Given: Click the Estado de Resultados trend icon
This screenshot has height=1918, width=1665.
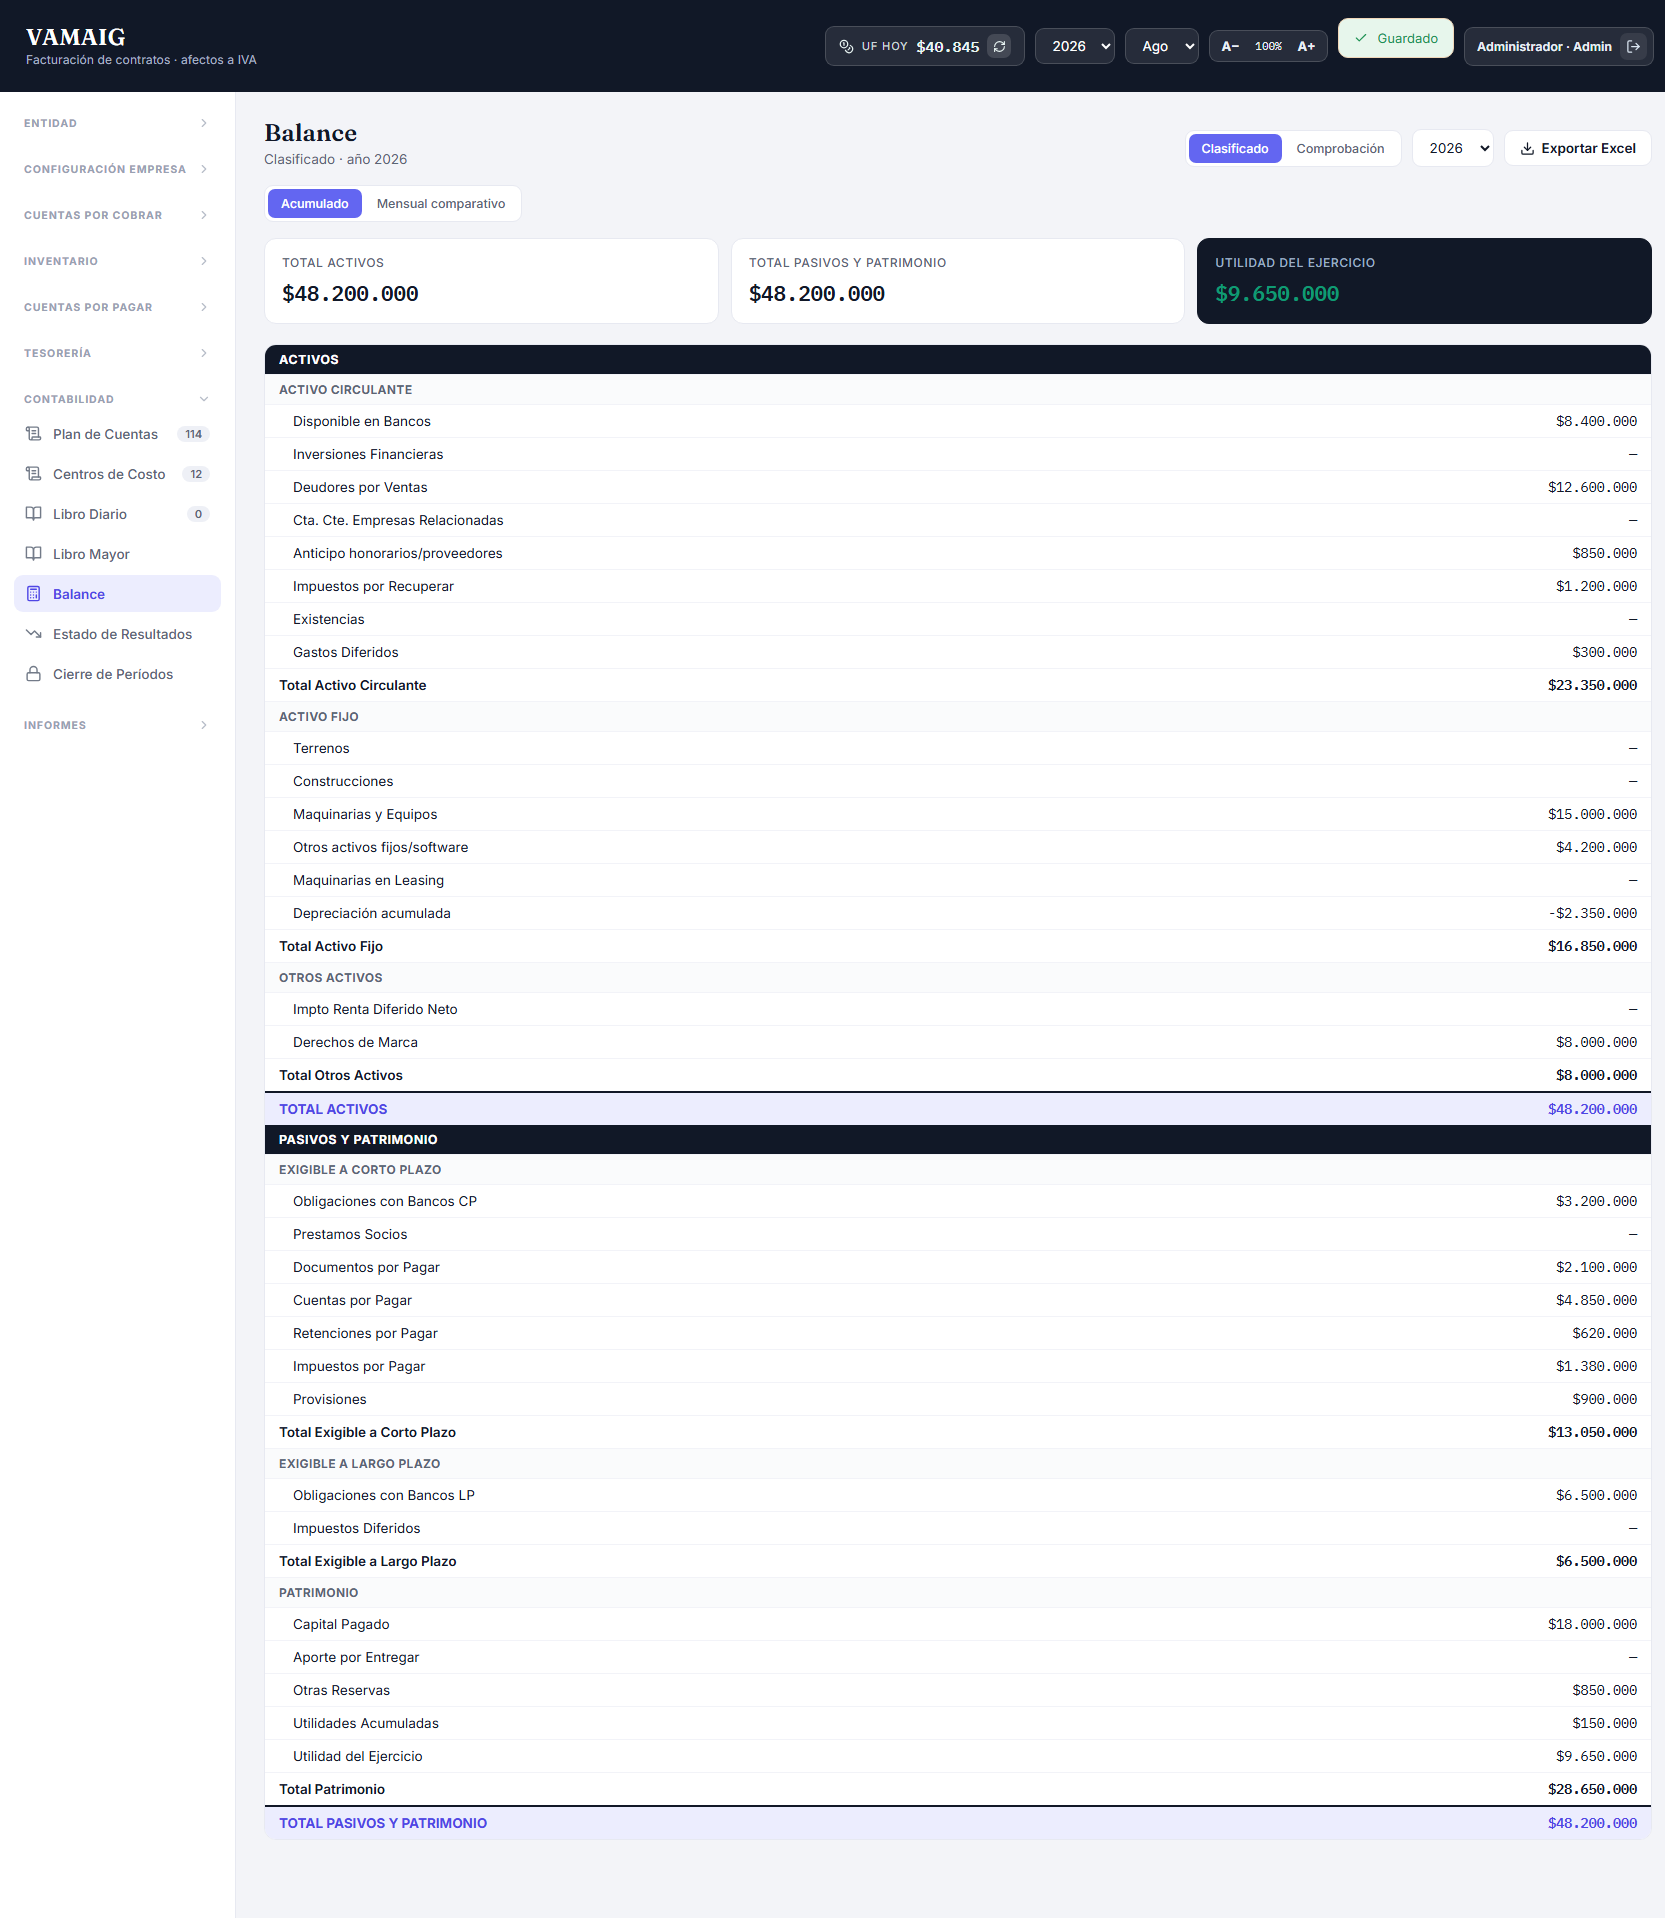Looking at the screenshot, I should click(33, 634).
